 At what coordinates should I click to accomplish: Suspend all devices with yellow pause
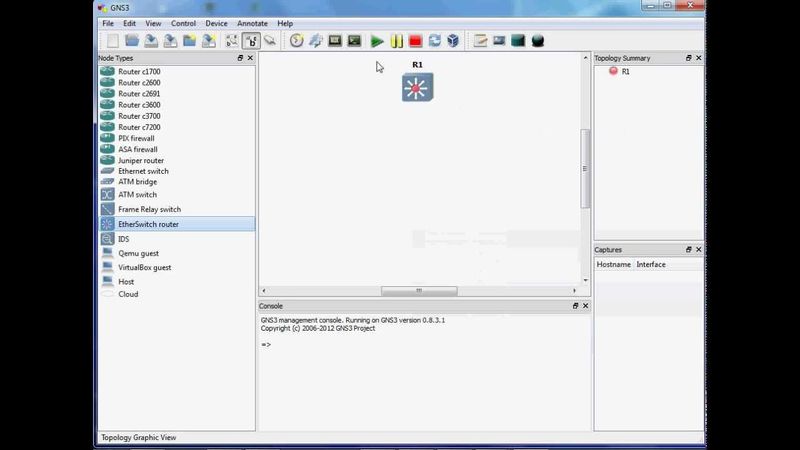[x=396, y=41]
